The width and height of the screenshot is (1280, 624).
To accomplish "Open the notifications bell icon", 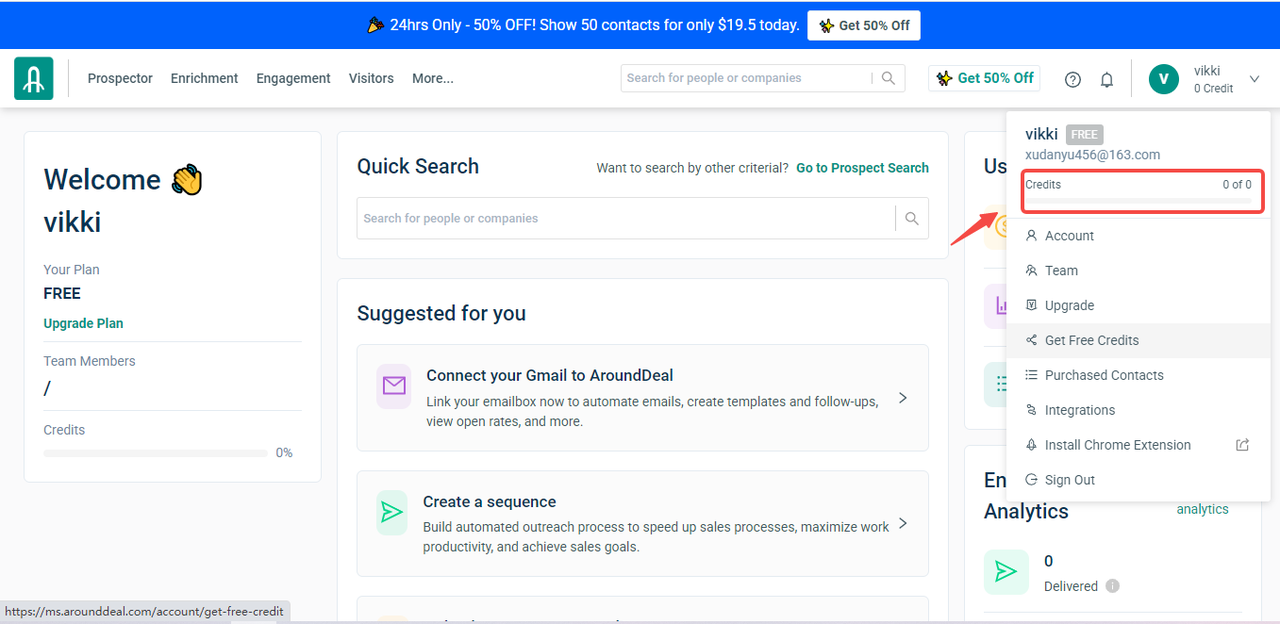I will tap(1107, 80).
